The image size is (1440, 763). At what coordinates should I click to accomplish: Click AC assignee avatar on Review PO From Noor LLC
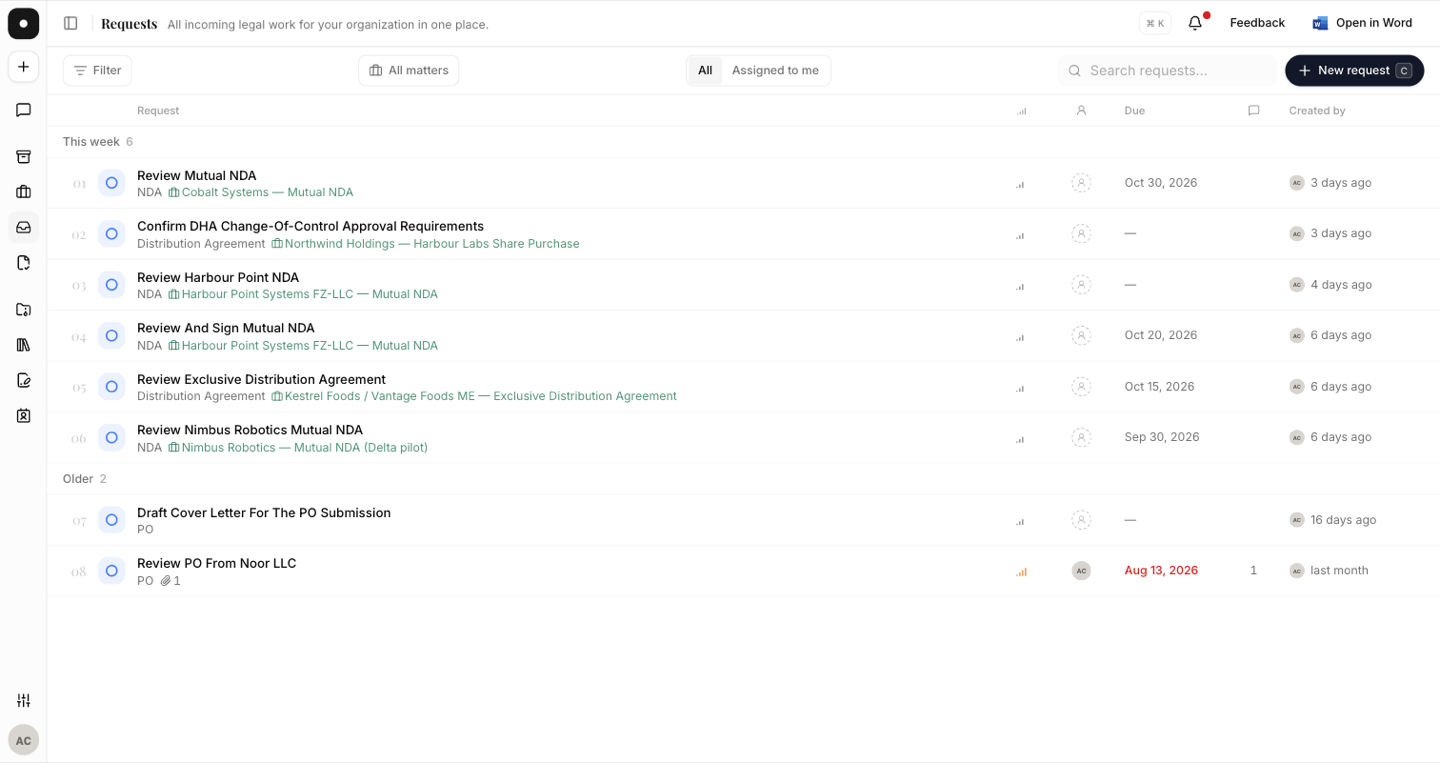coord(1081,571)
